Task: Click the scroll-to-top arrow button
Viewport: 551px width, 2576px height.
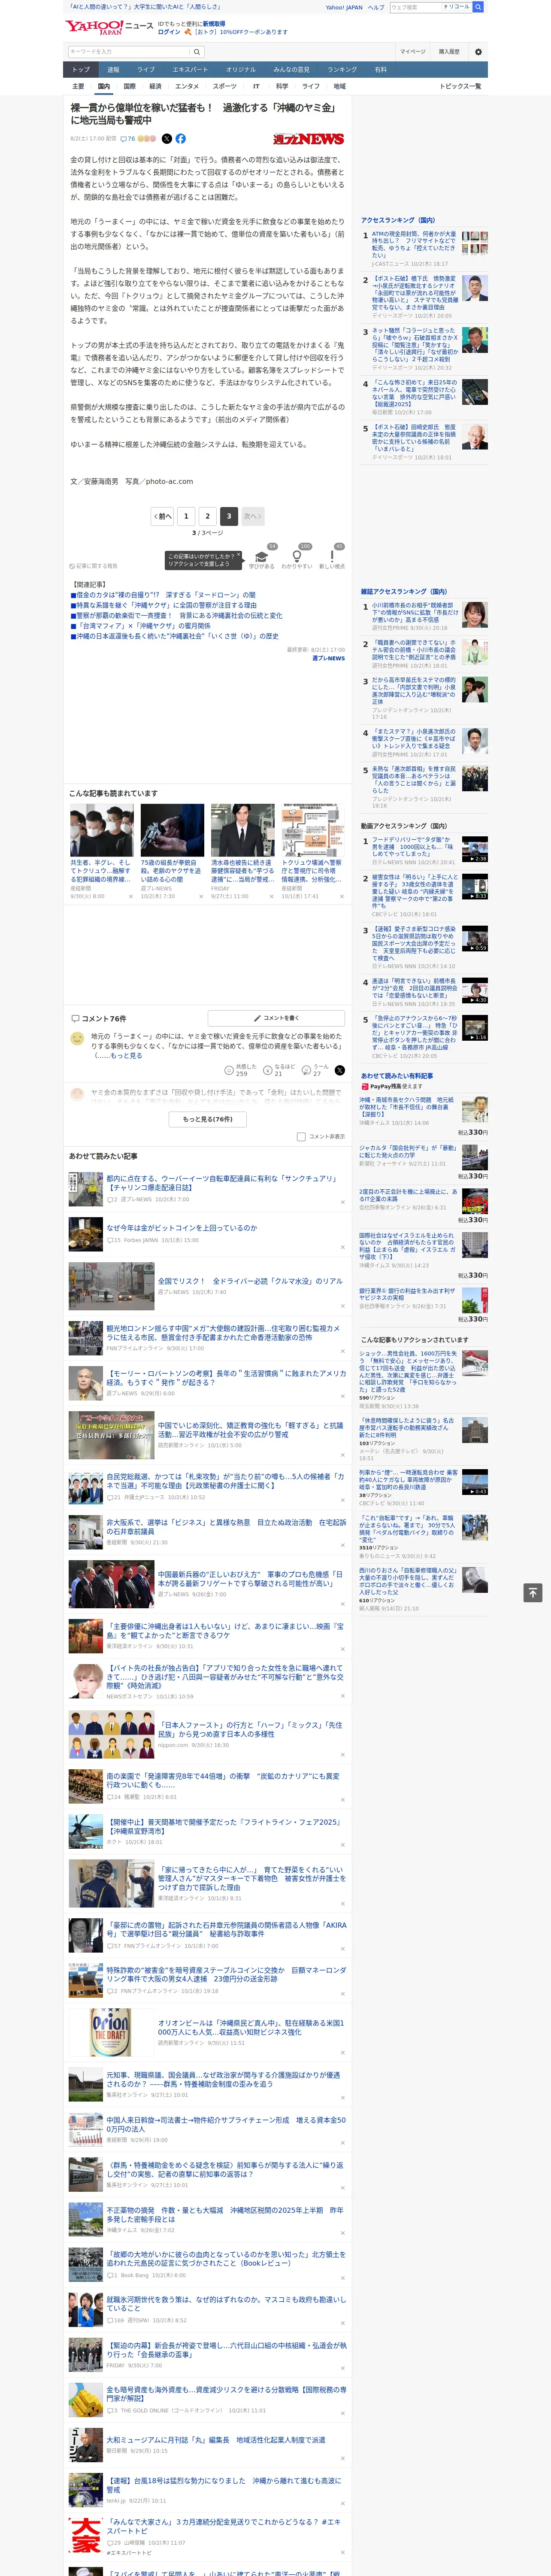Action: click(x=533, y=1592)
